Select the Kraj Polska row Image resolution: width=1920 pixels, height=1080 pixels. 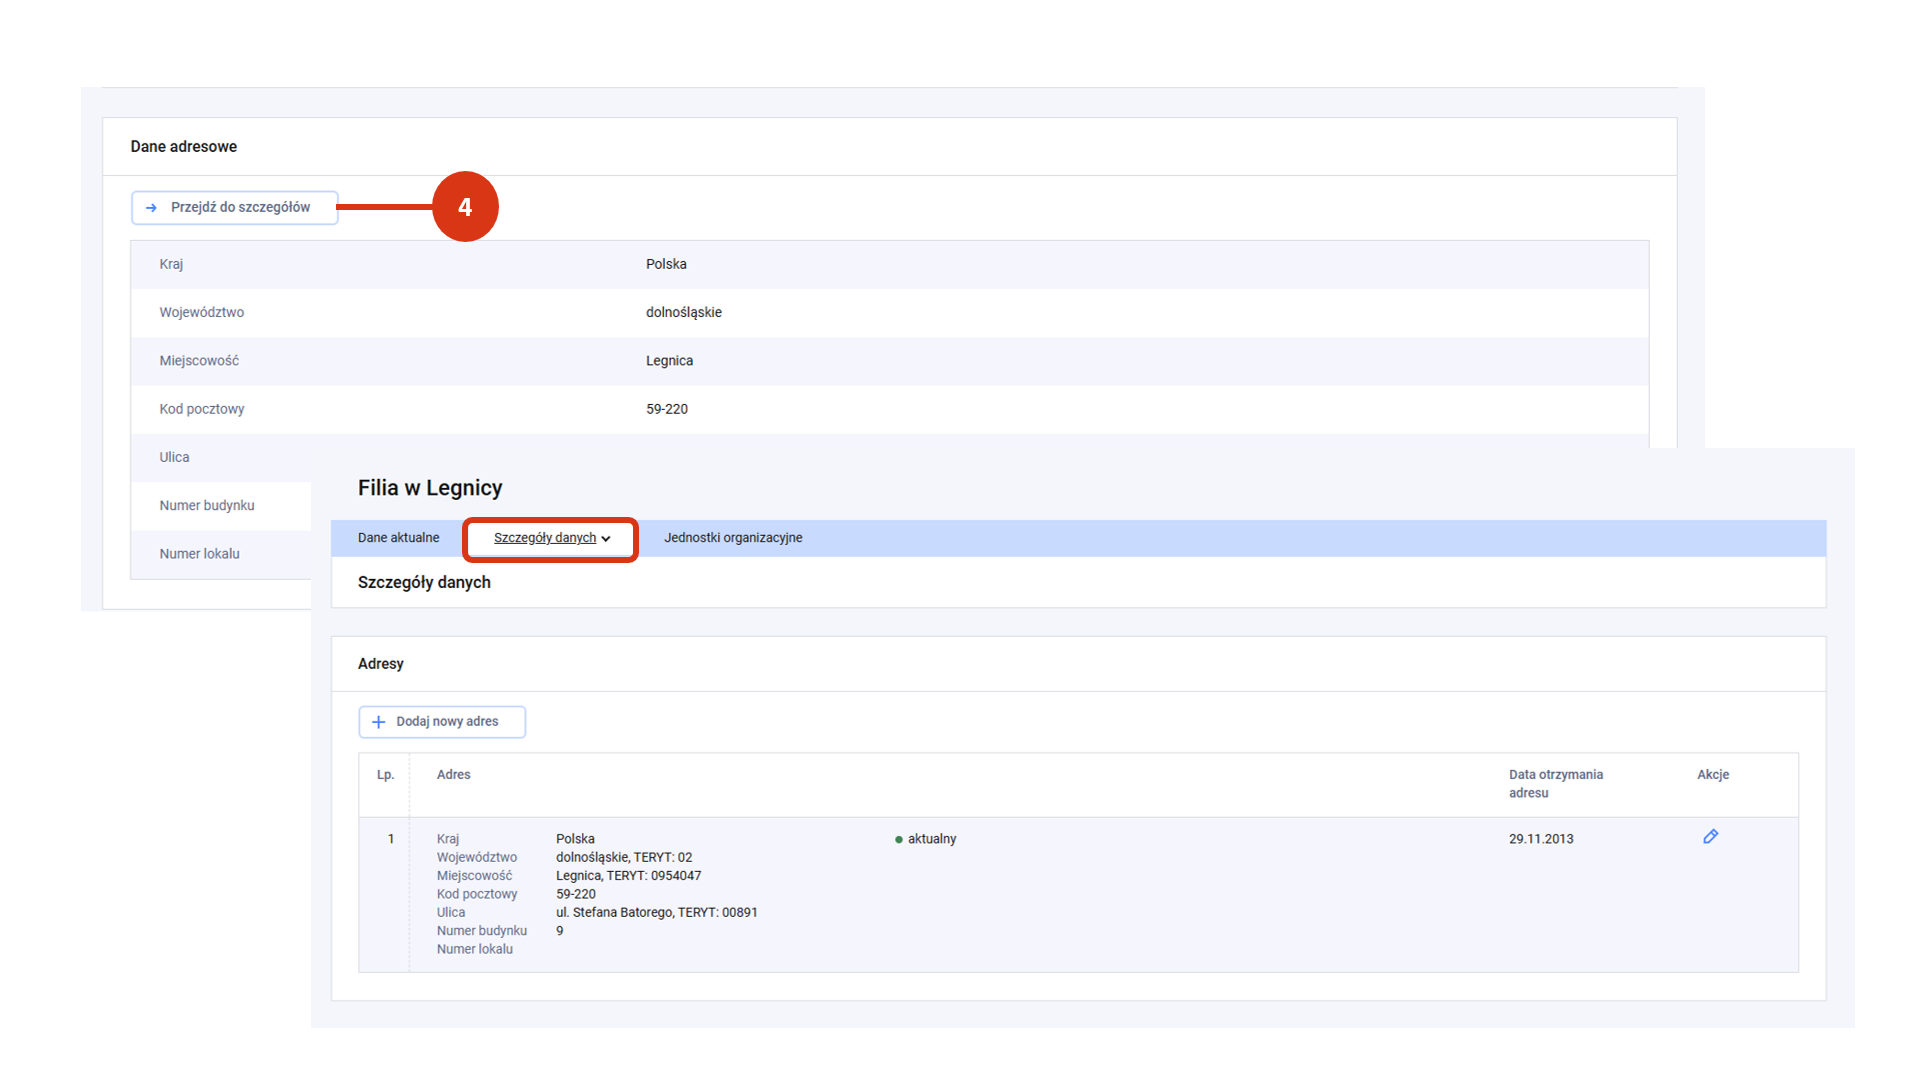888,265
